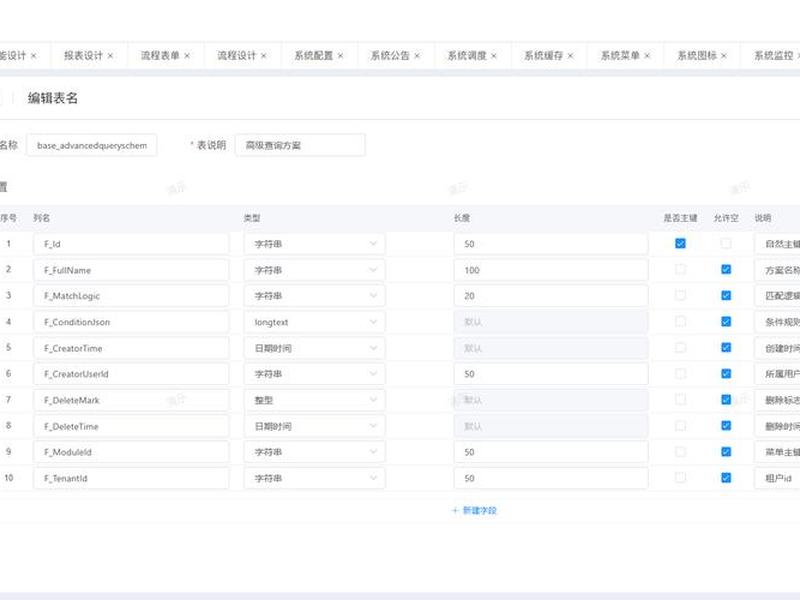Add a new field with 新建字段
Screen dimensions: 800x600
coord(474,510)
